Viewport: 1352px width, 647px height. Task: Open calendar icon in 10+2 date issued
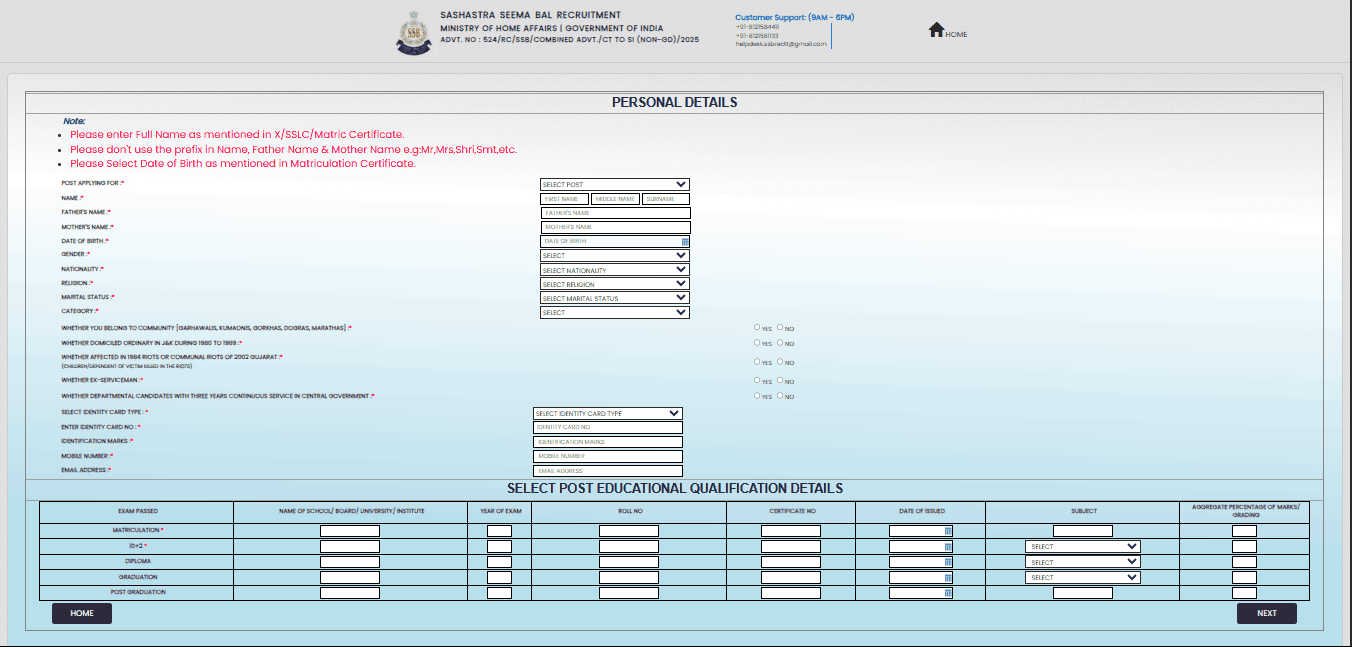948,547
